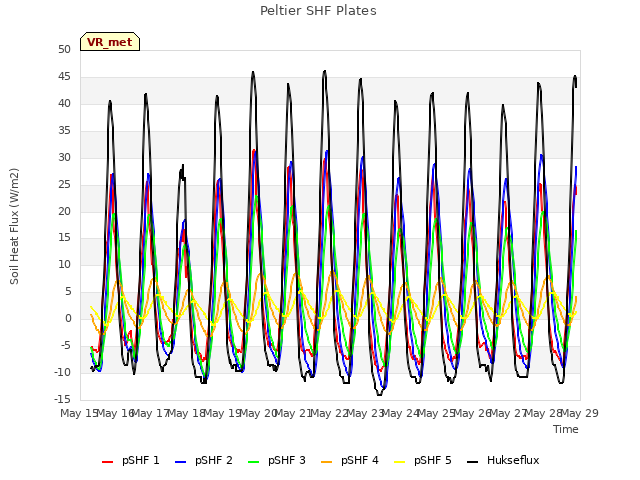
Task: Click the y-axis tick value 25
Action: pyautogui.click(x=64, y=184)
